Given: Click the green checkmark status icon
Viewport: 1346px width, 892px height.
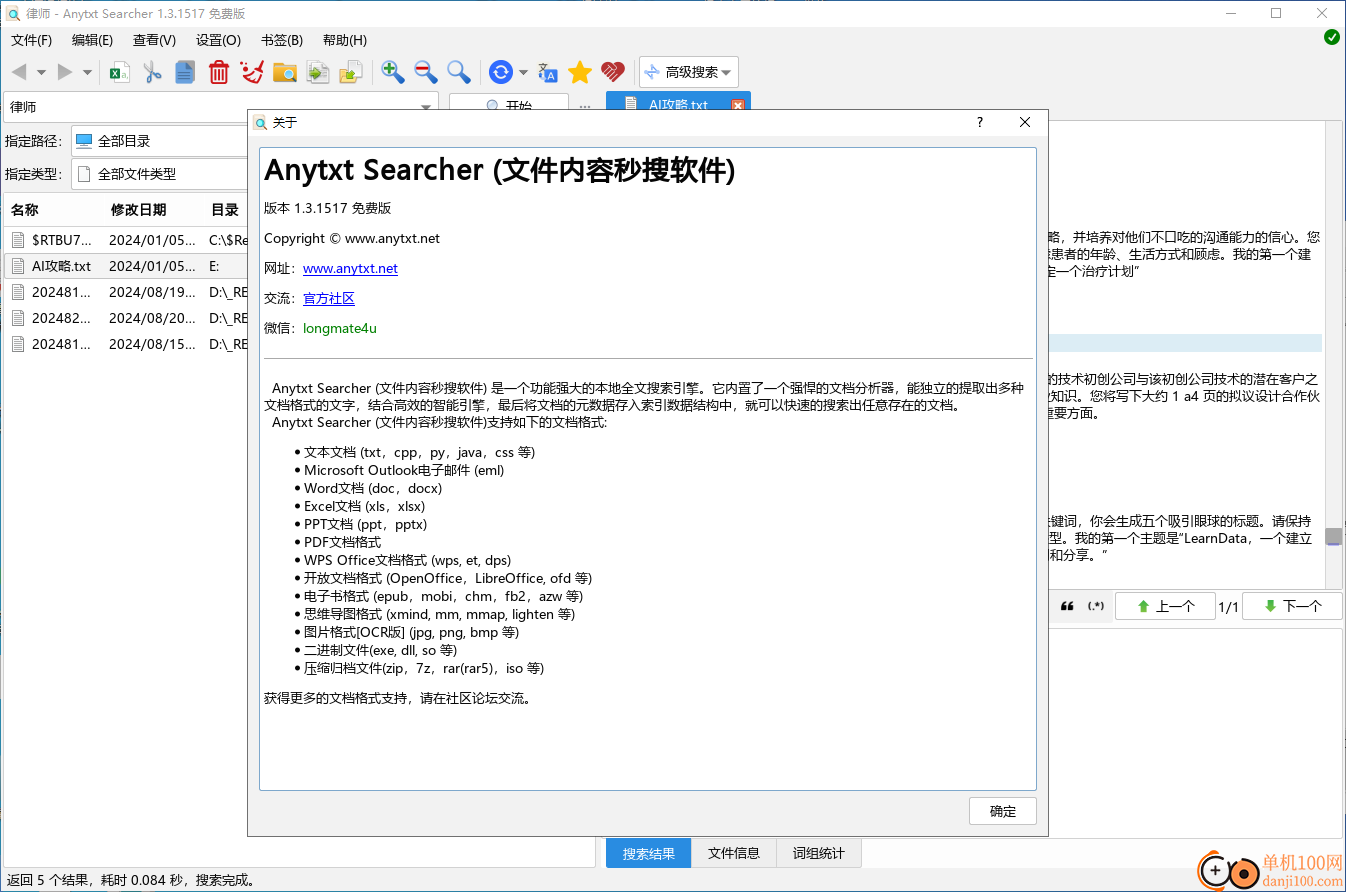Looking at the screenshot, I should [1332, 37].
